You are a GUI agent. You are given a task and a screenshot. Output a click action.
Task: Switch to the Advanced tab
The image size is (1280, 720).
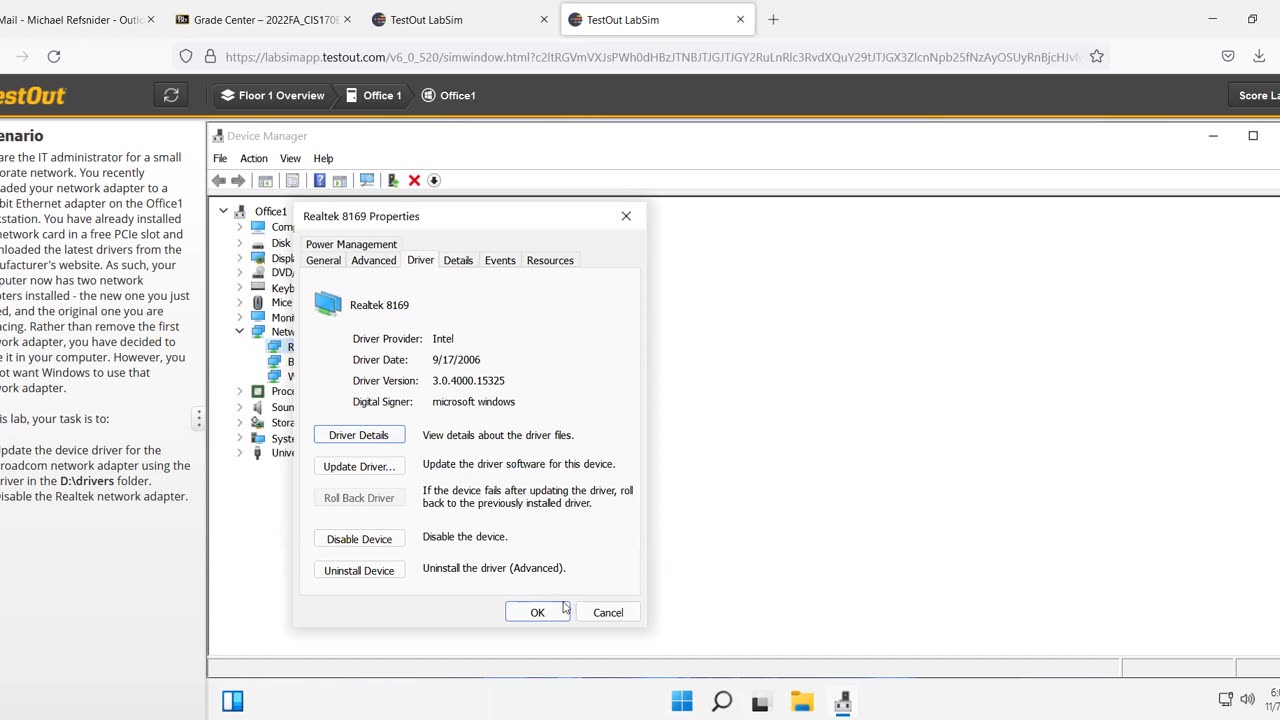pyautogui.click(x=374, y=260)
